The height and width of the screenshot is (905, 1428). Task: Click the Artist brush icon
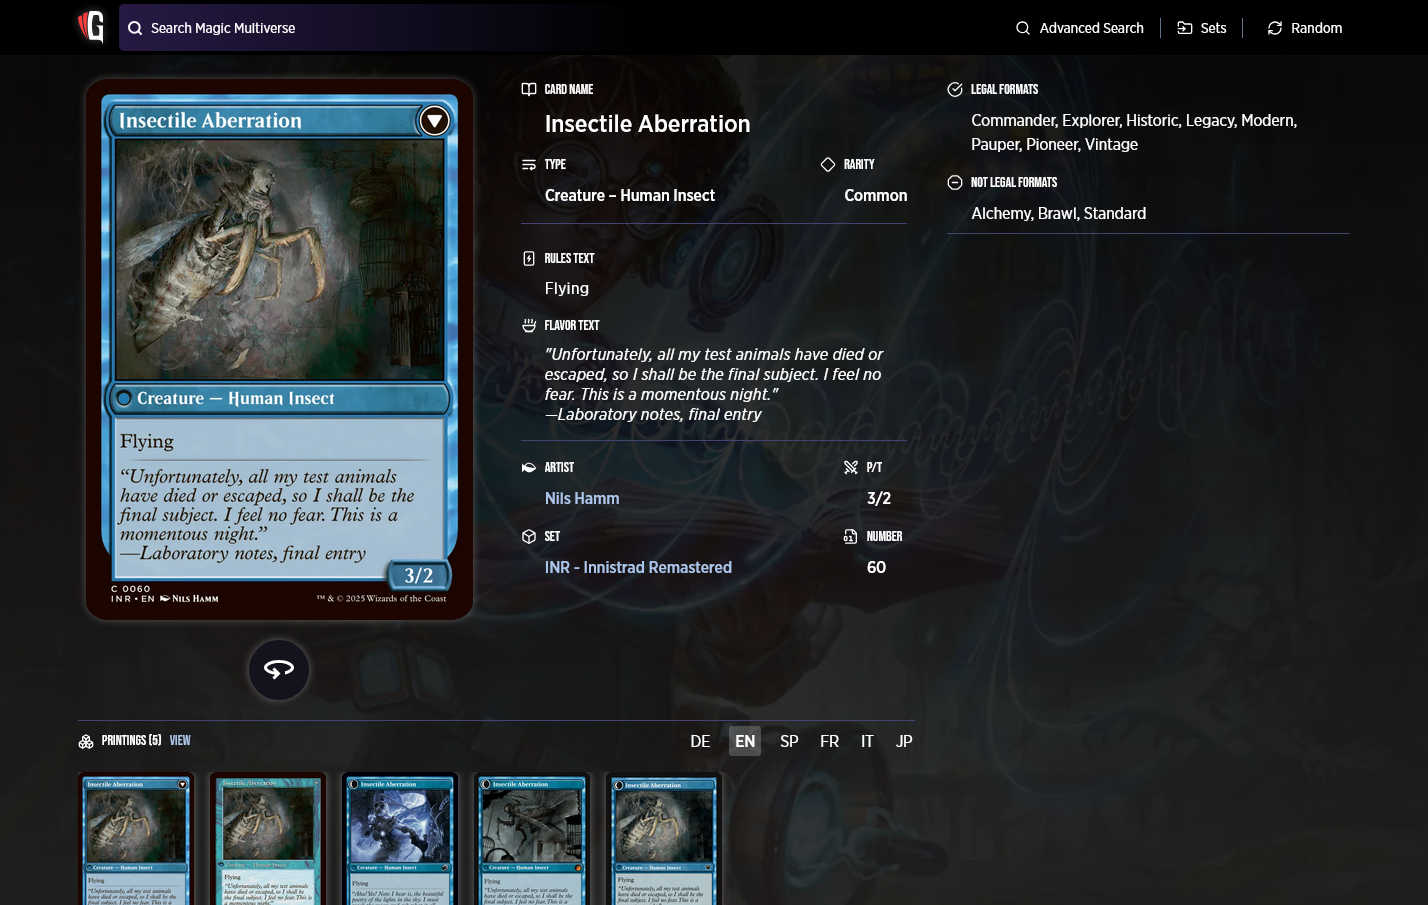pos(528,467)
